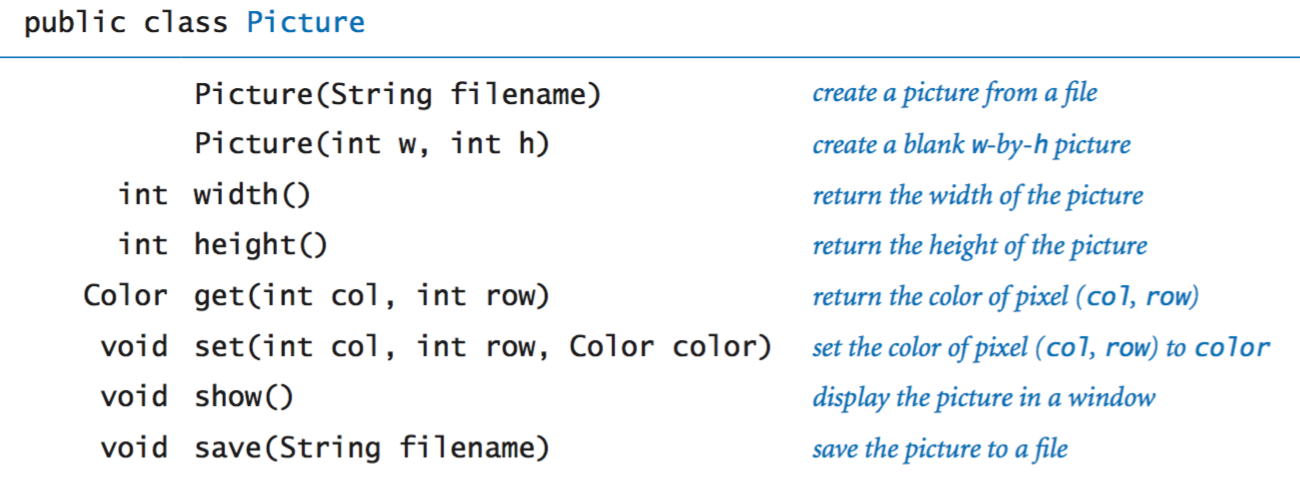Select "return the width of the picture" text

[x=977, y=195]
